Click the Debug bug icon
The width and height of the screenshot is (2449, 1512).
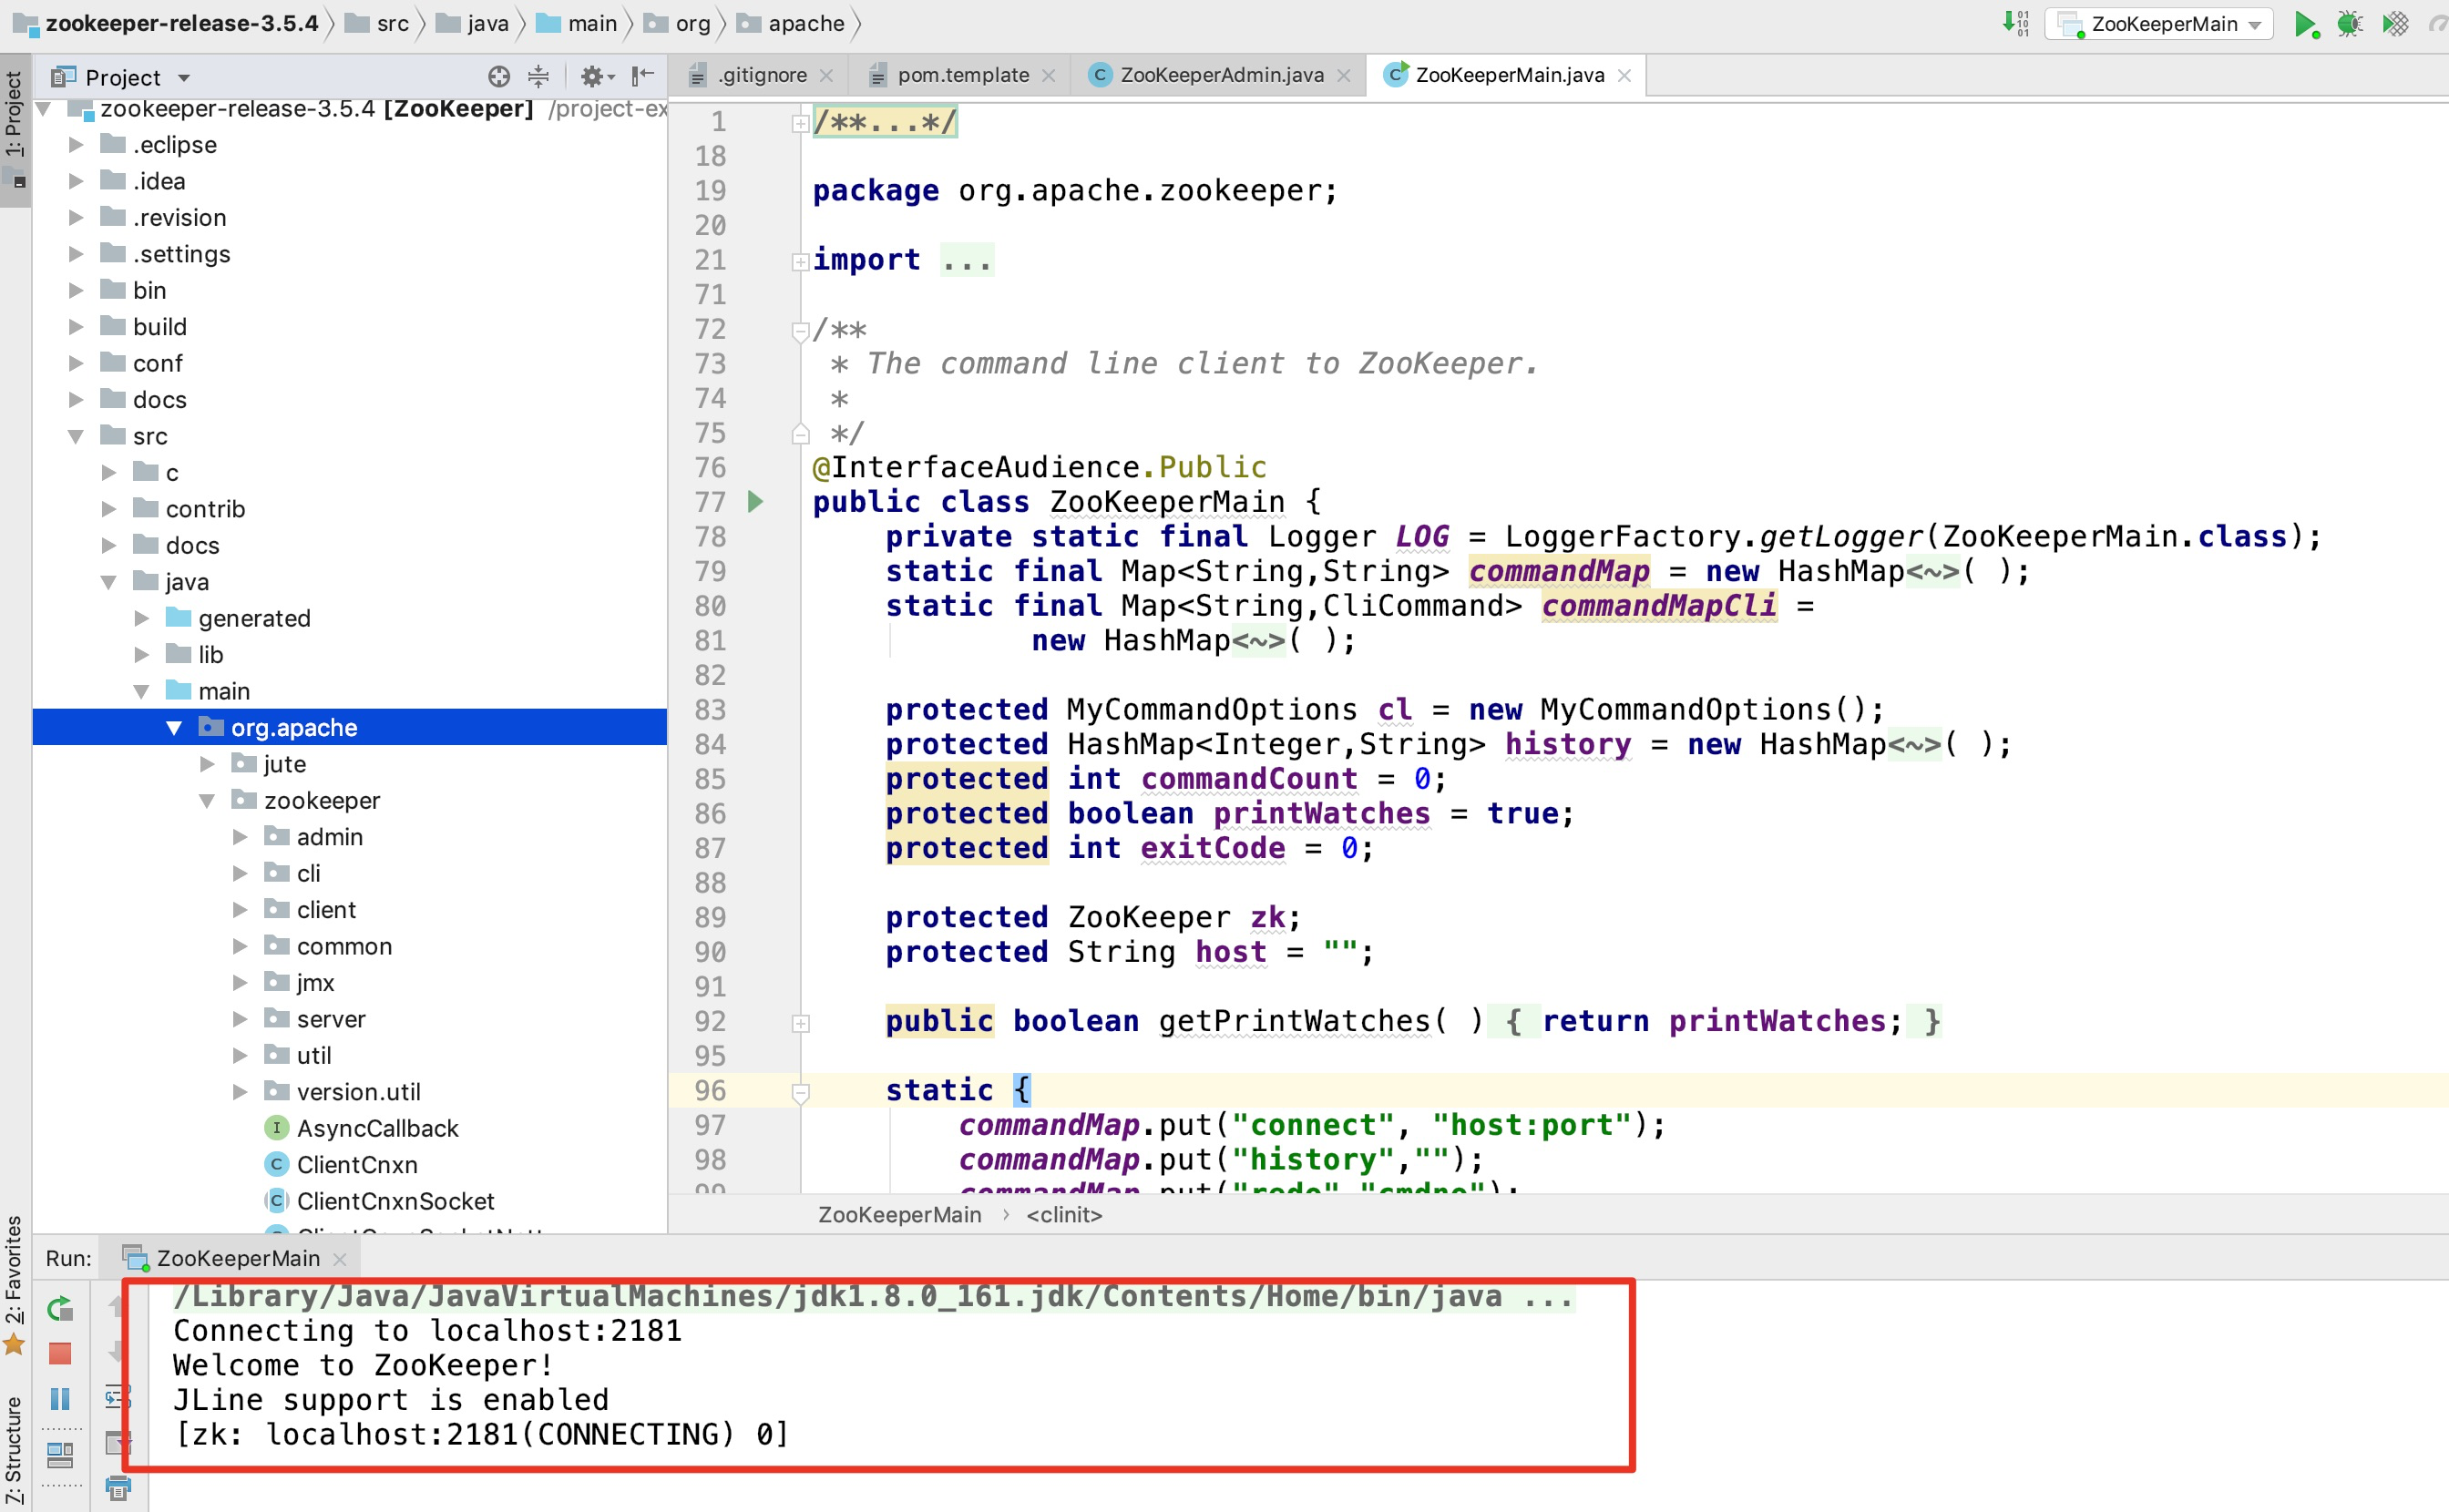pyautogui.click(x=2349, y=24)
